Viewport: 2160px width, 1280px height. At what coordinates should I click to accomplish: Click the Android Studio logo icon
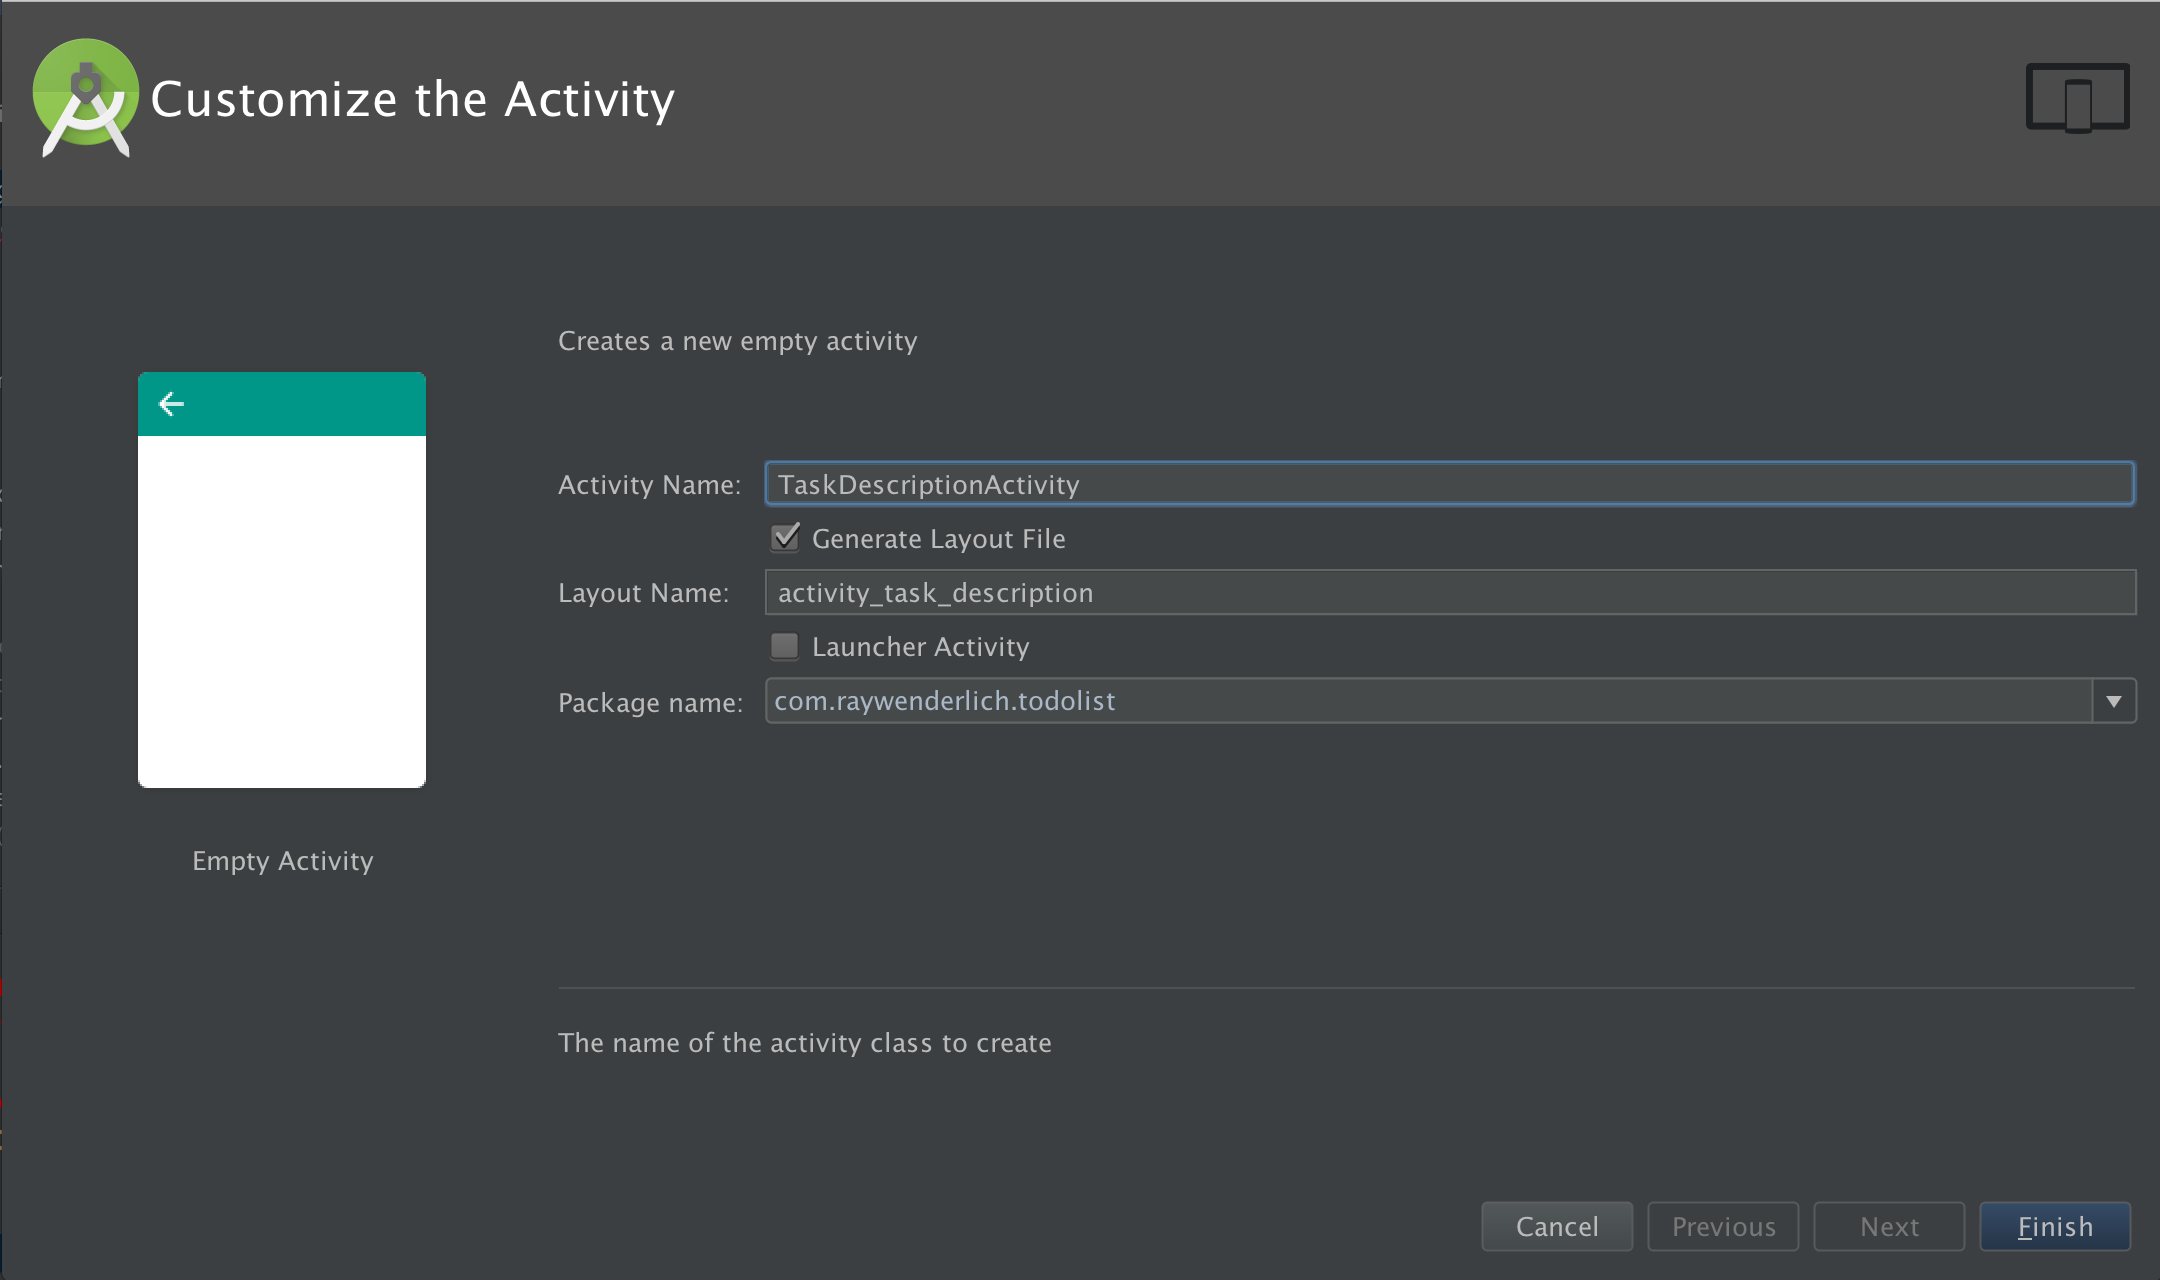(x=85, y=98)
